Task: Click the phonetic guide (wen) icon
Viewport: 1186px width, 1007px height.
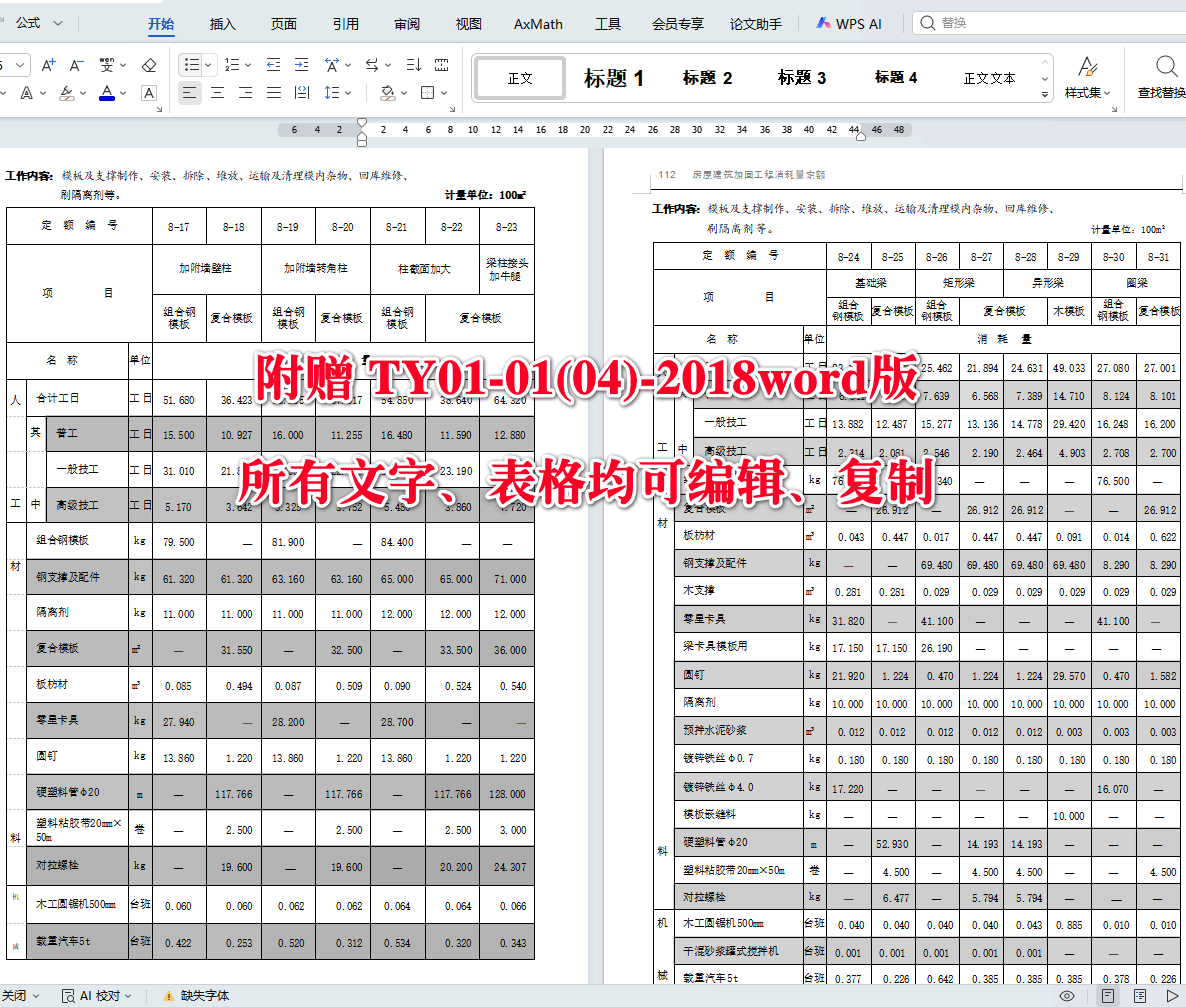Action: coord(107,65)
